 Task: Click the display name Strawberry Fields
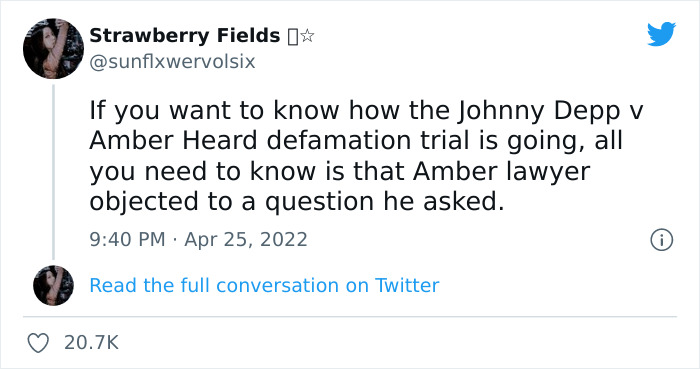[185, 36]
